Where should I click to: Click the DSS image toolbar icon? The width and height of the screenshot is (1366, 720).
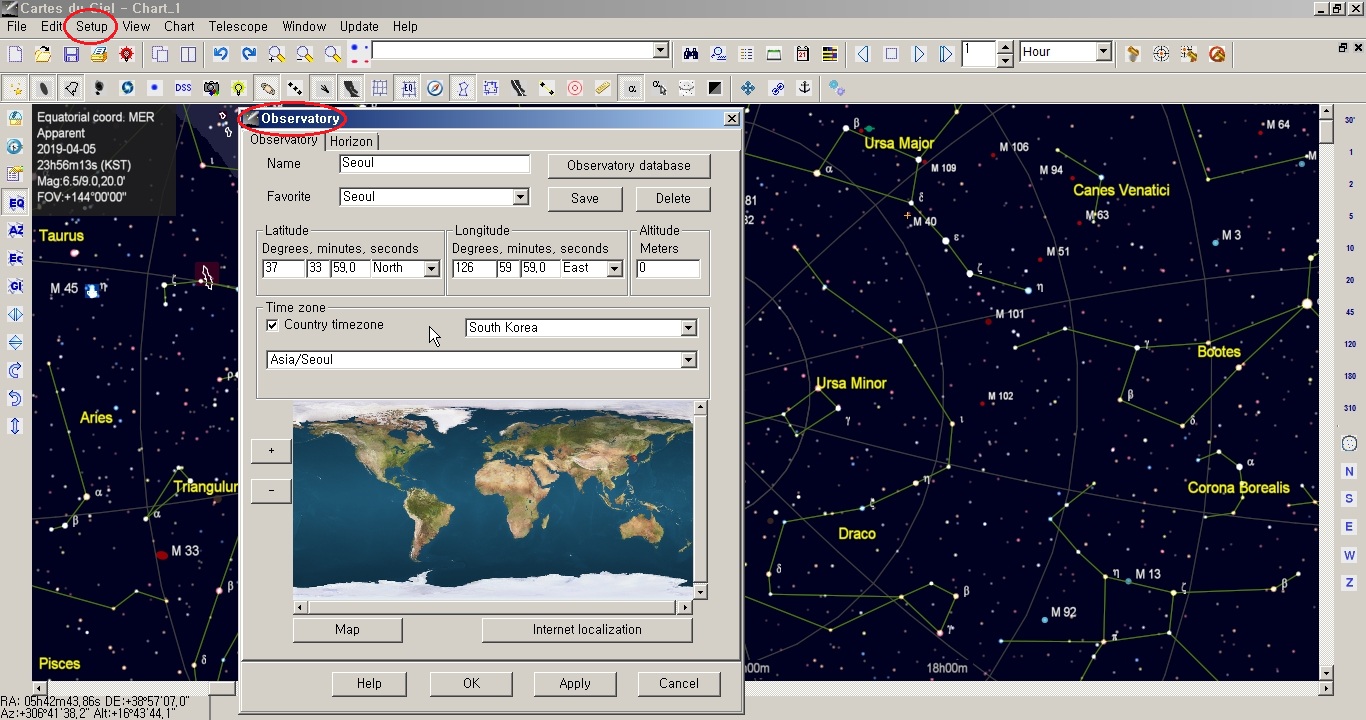183,89
